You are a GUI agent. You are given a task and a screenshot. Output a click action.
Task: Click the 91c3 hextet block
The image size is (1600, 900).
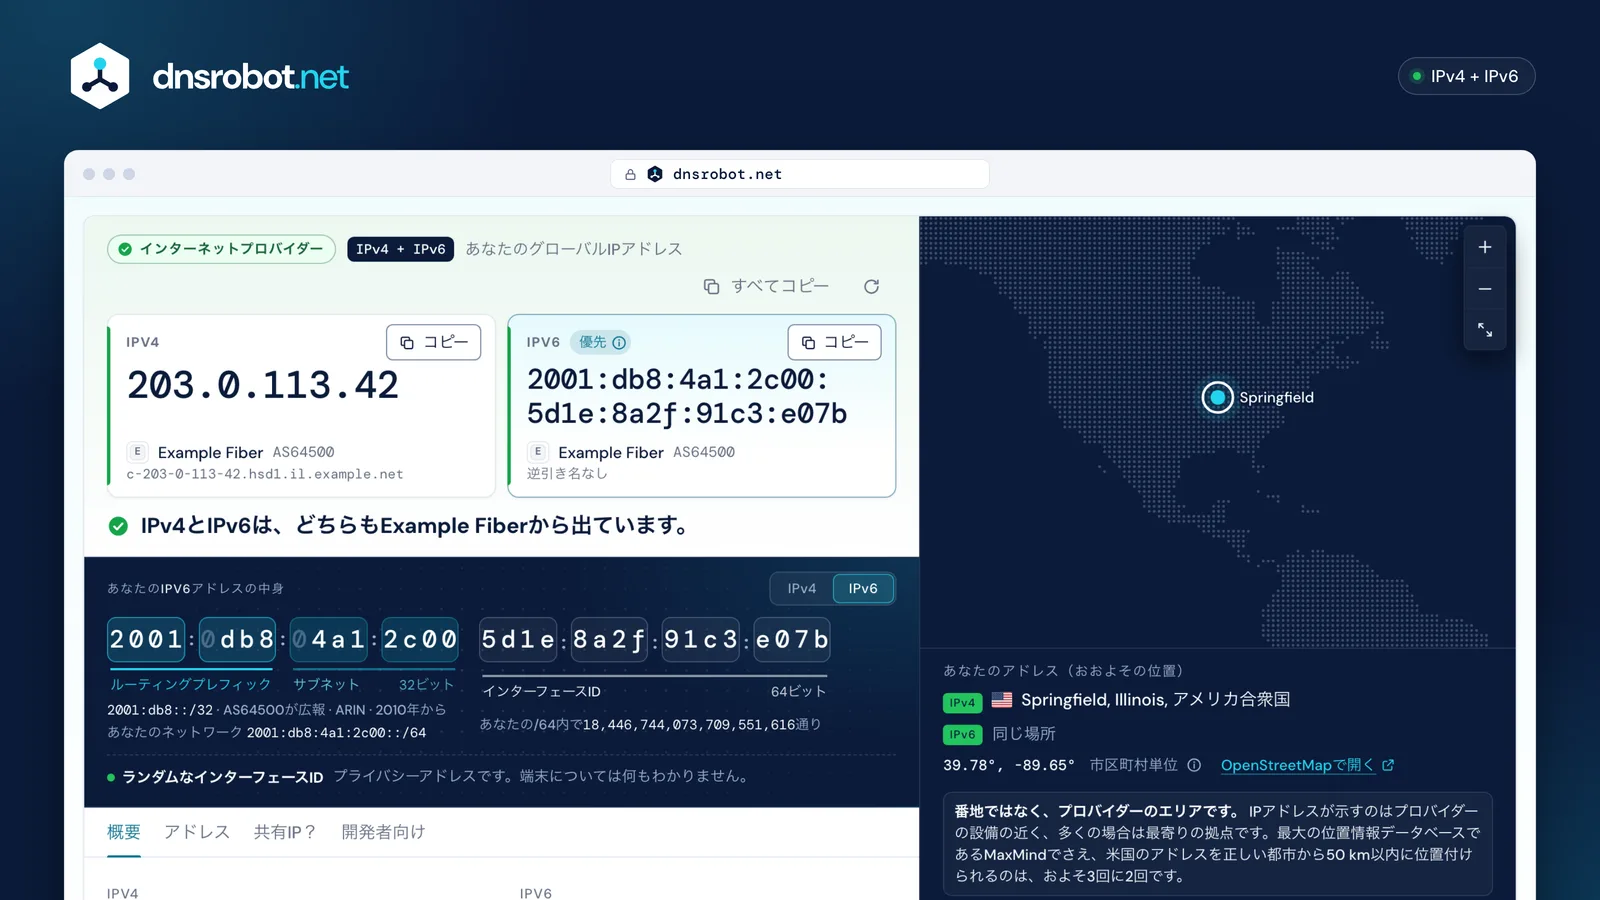pyautogui.click(x=701, y=640)
